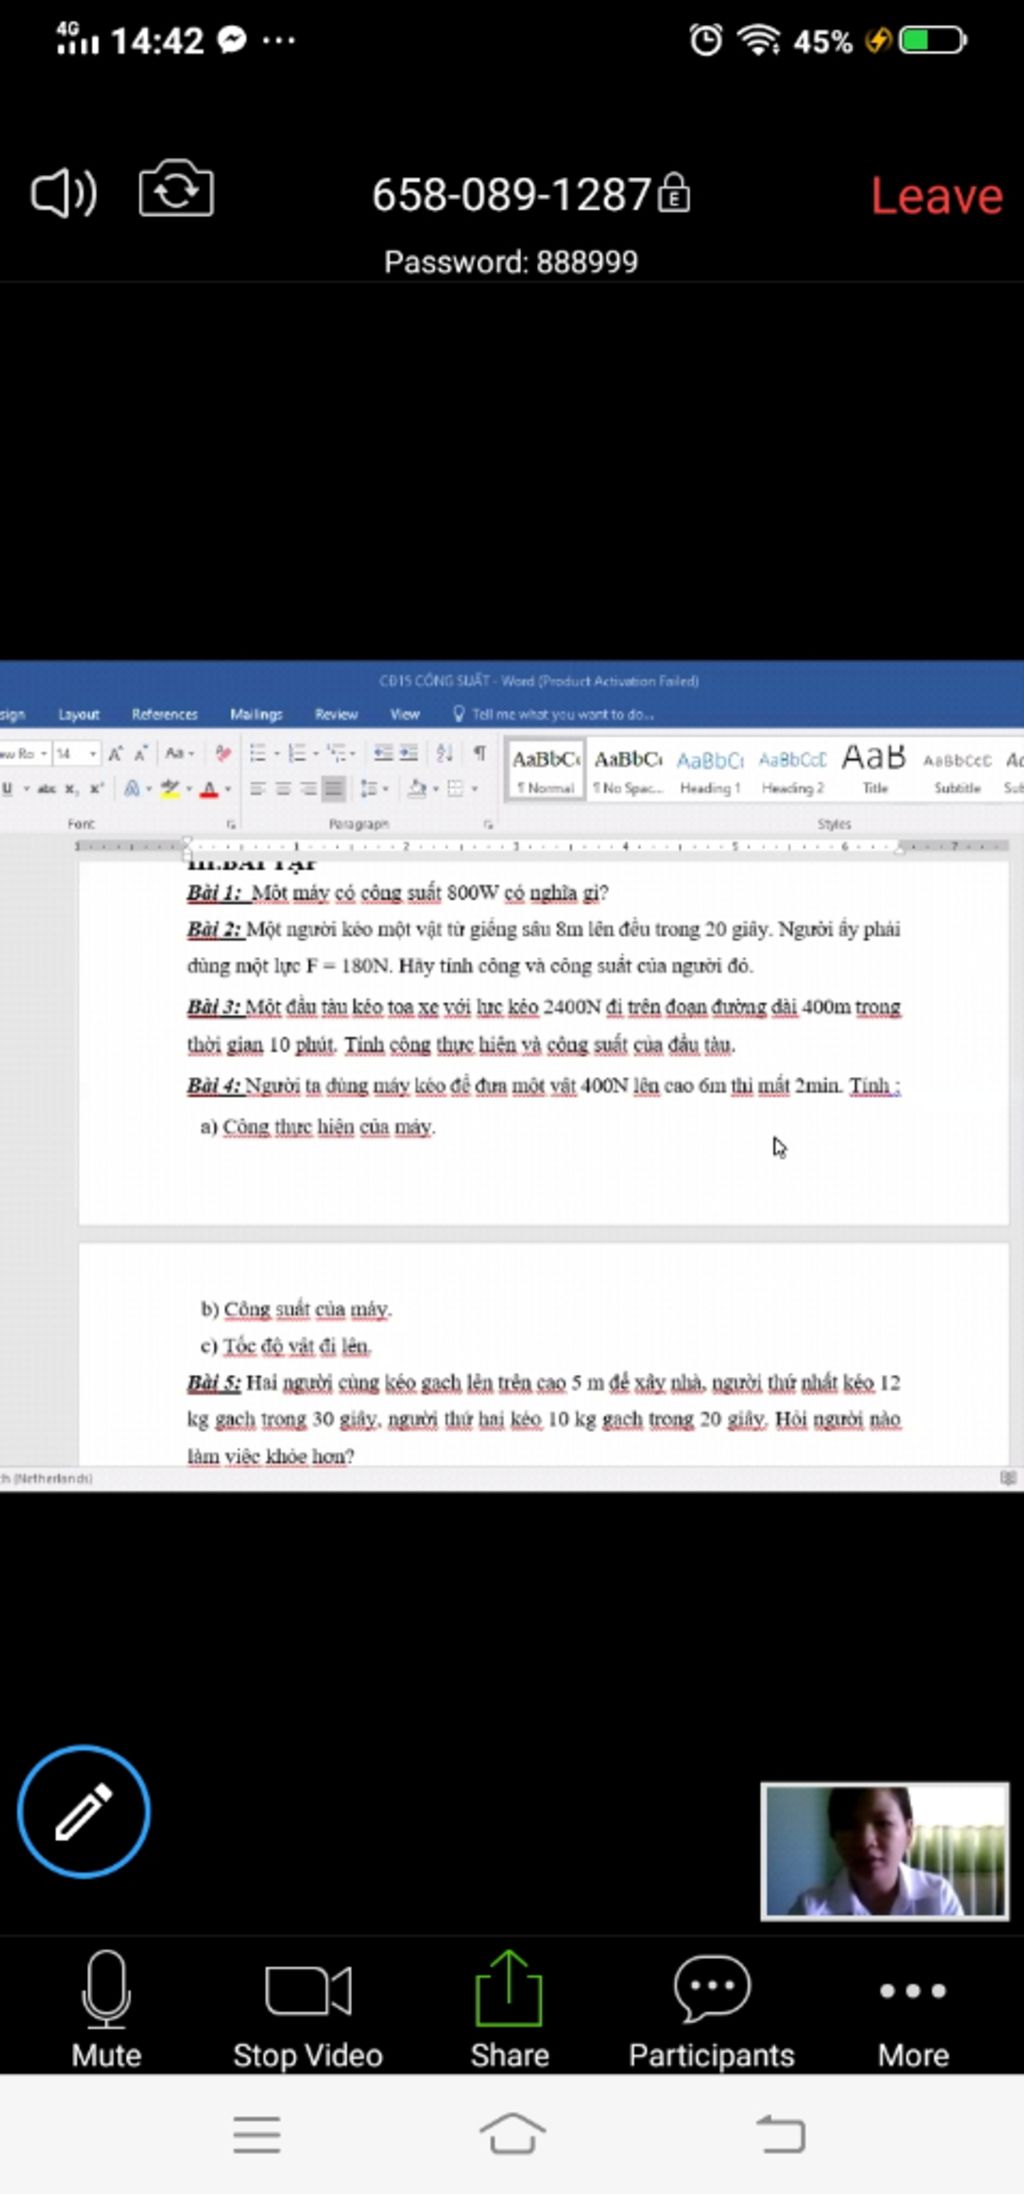Tap the participant video thumbnail
Viewport: 1024px width, 2194px height.
point(885,1850)
